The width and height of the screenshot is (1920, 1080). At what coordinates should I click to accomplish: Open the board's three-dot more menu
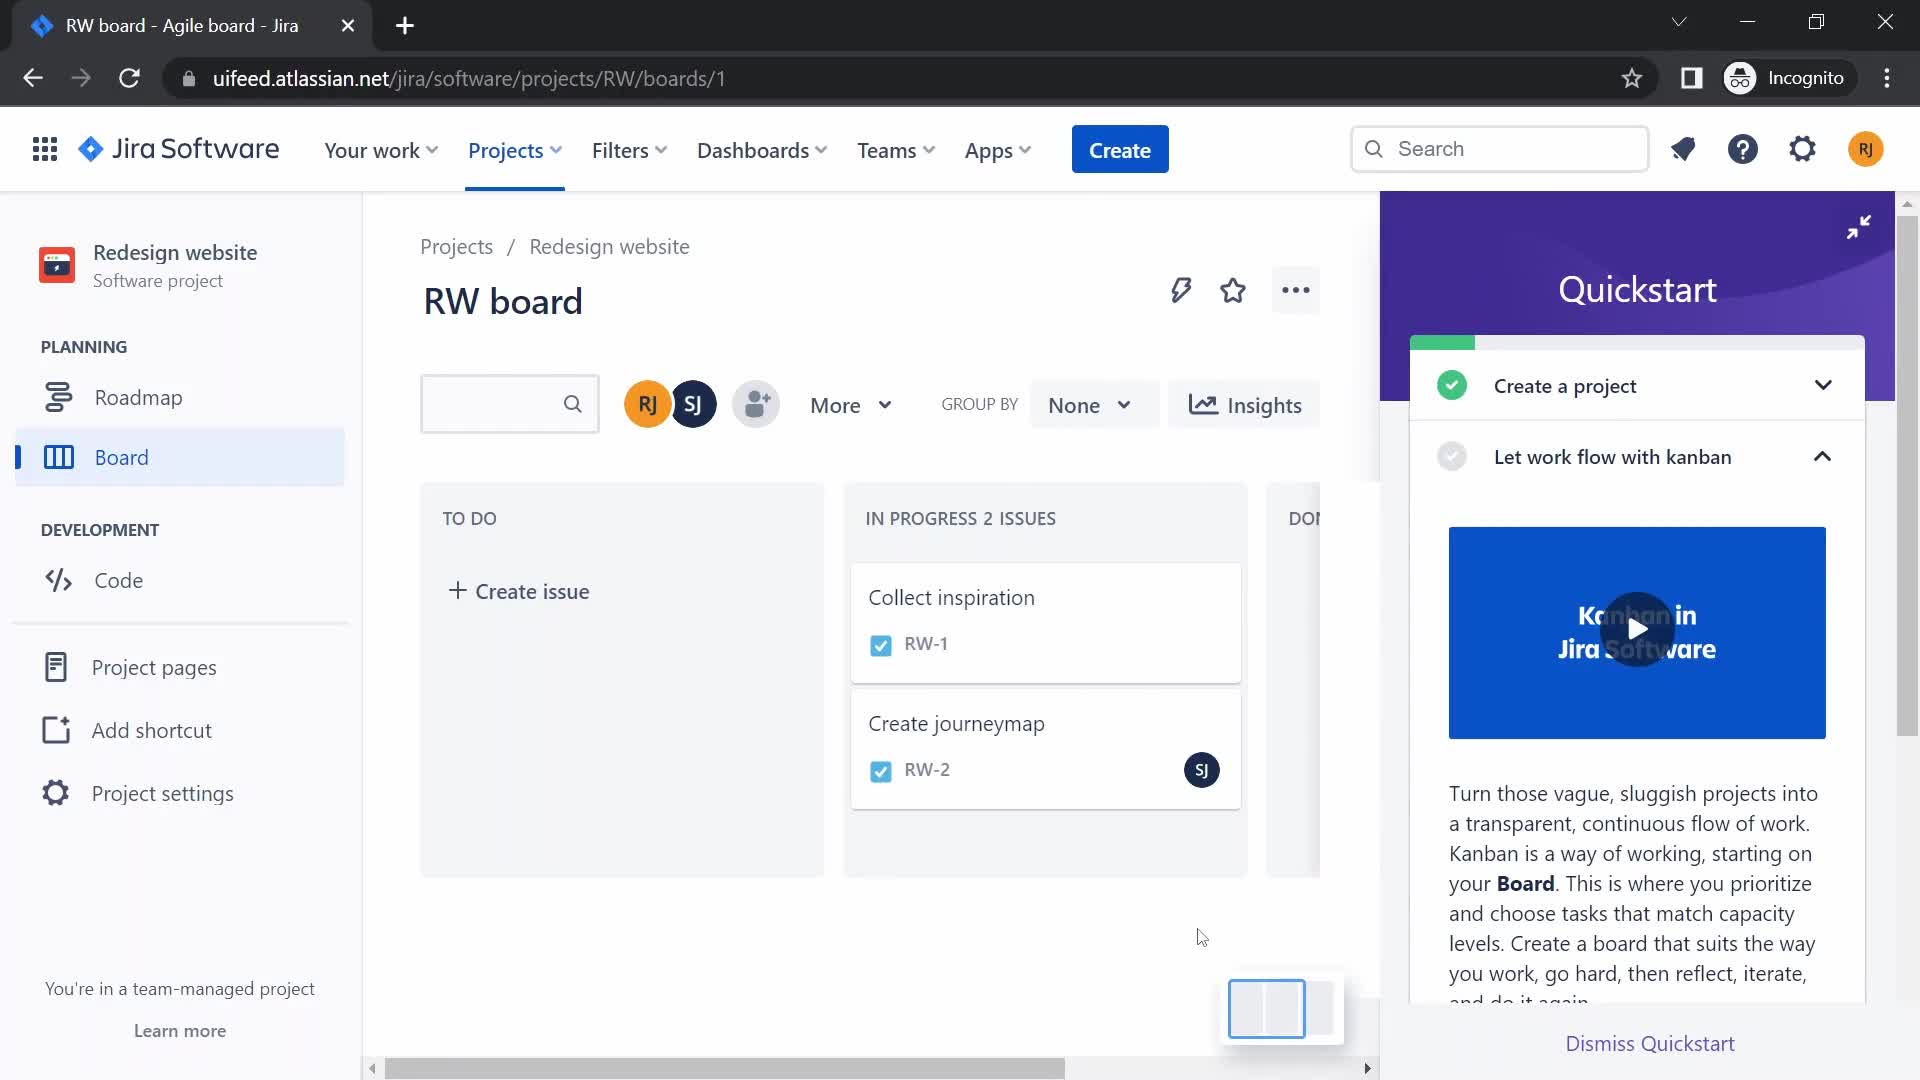point(1296,291)
